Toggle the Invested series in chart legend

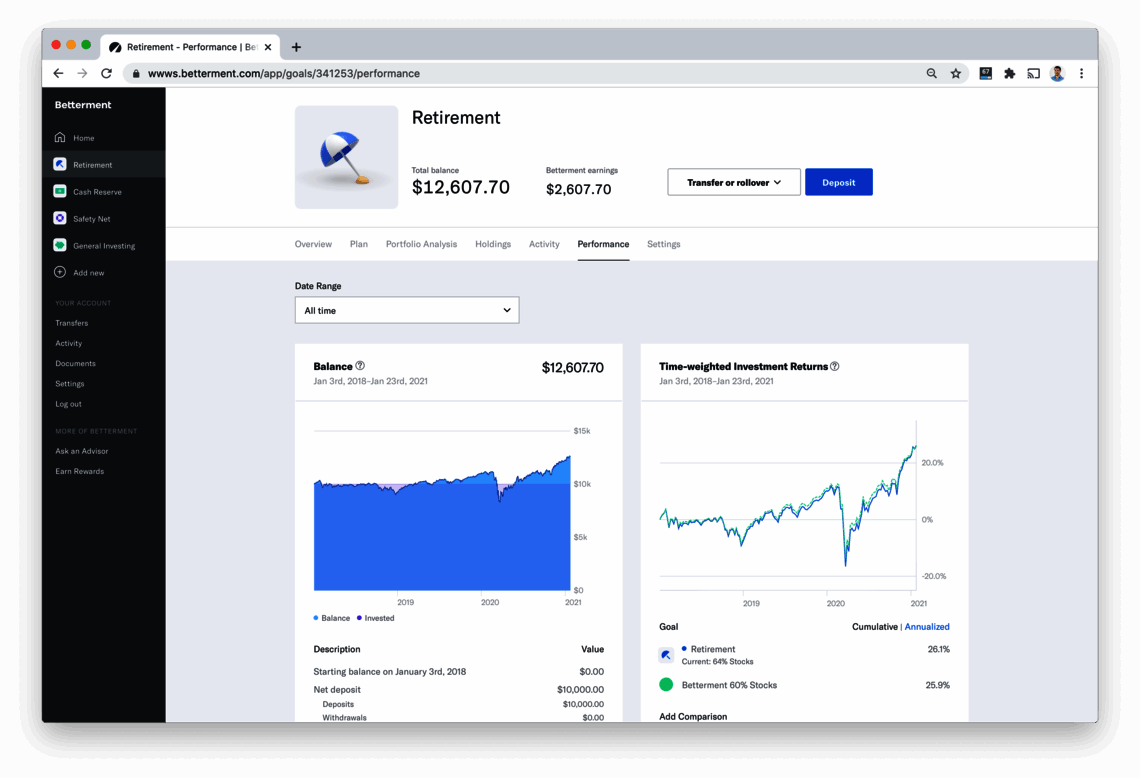(x=375, y=618)
